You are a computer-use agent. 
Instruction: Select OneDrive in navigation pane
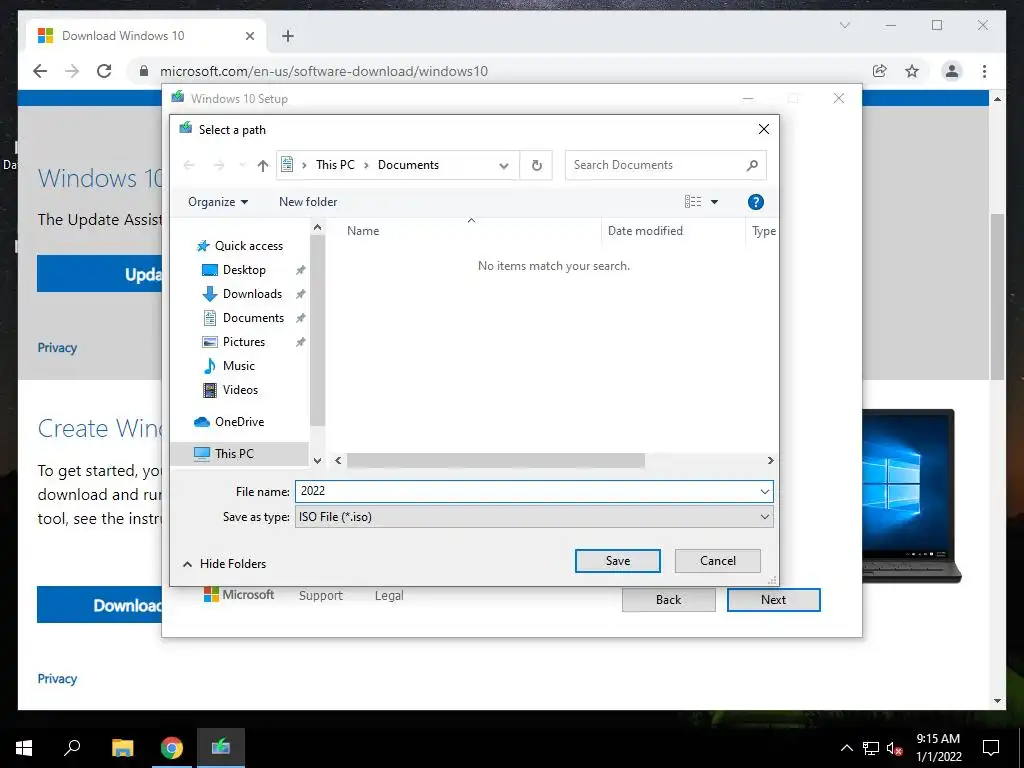239,422
